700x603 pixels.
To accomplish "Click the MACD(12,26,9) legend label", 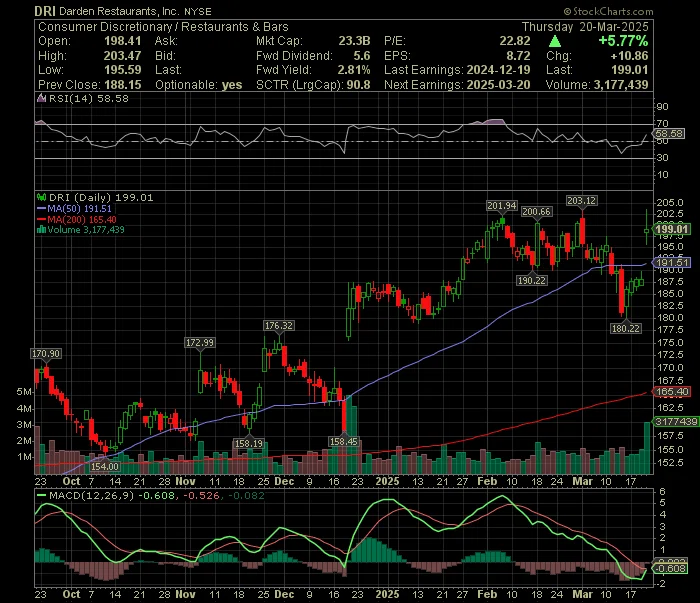I will [x=92, y=495].
